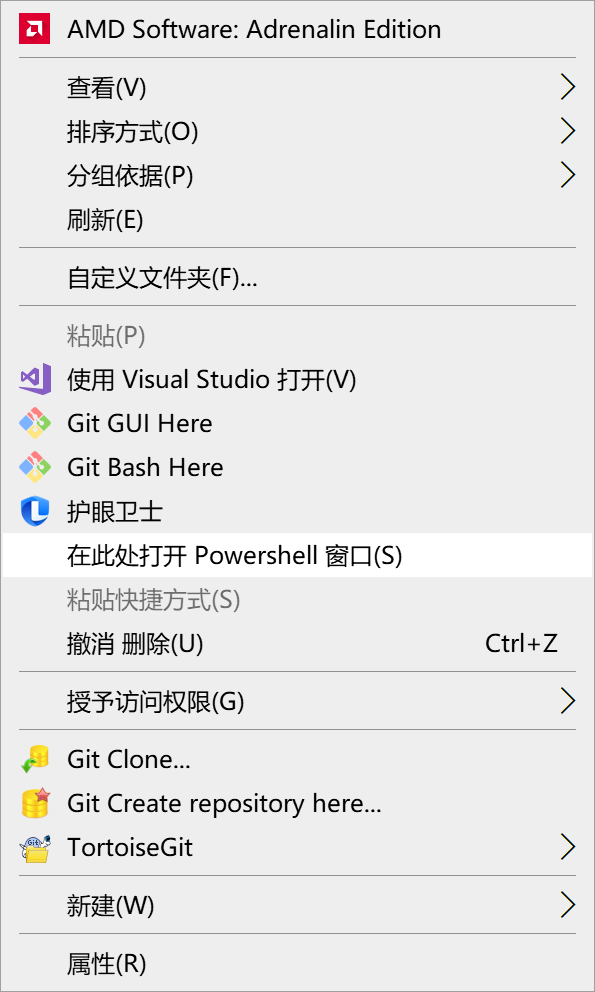Click the 护眼卫士 blue shield icon

35,511
